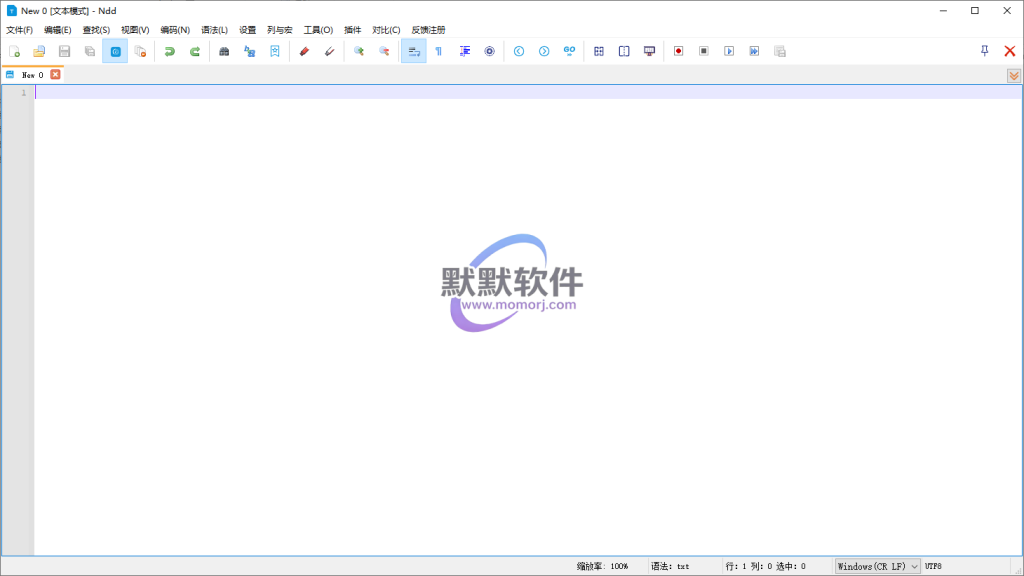Click the start macro recording icon
The image size is (1024, 576).
pos(678,51)
